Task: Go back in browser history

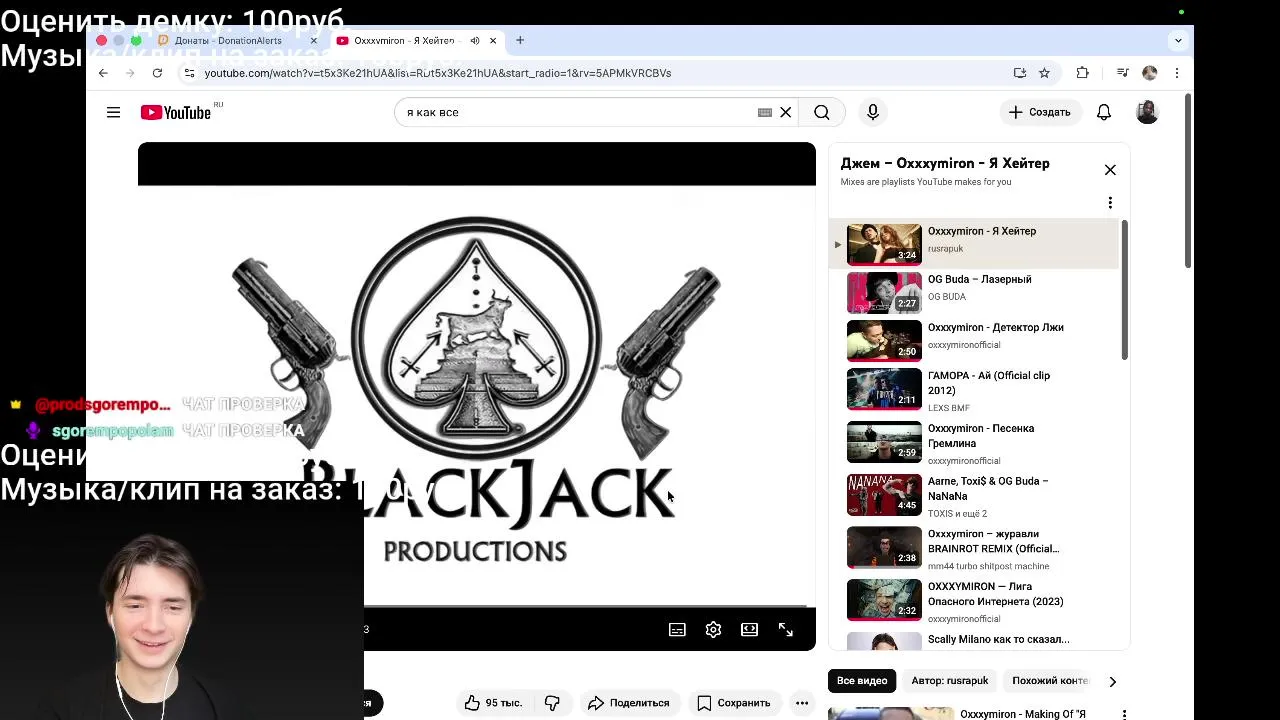Action: (103, 73)
